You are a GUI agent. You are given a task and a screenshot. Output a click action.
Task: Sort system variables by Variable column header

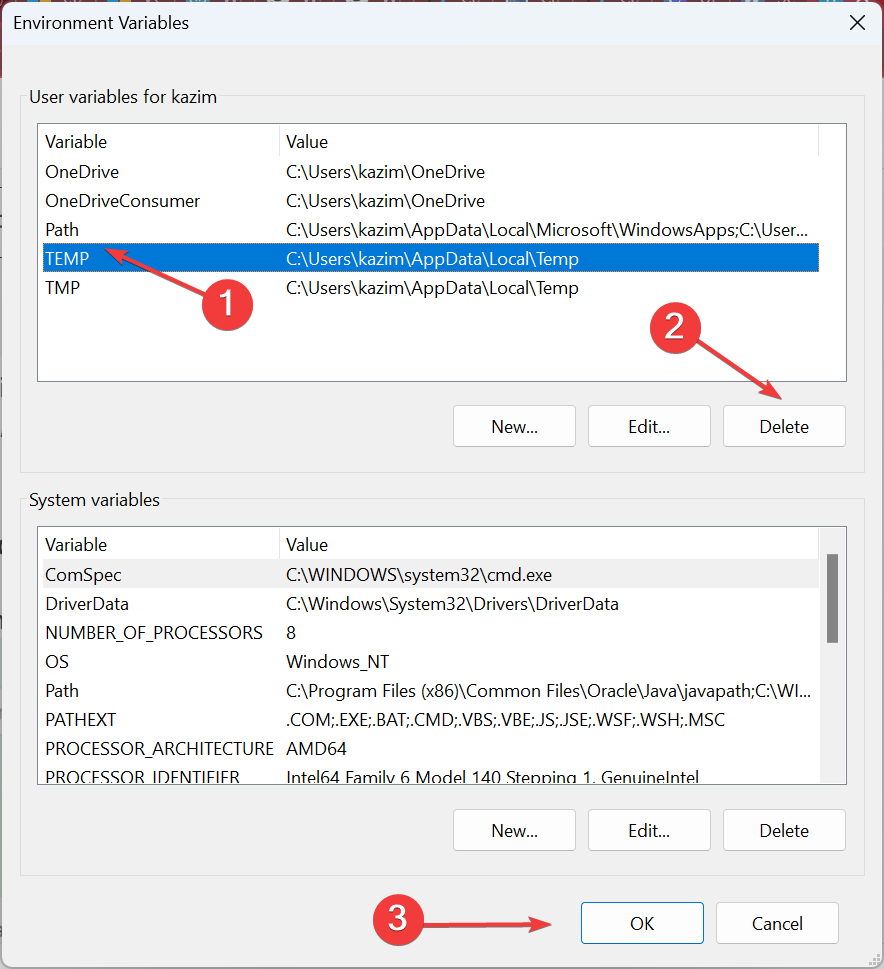point(159,544)
